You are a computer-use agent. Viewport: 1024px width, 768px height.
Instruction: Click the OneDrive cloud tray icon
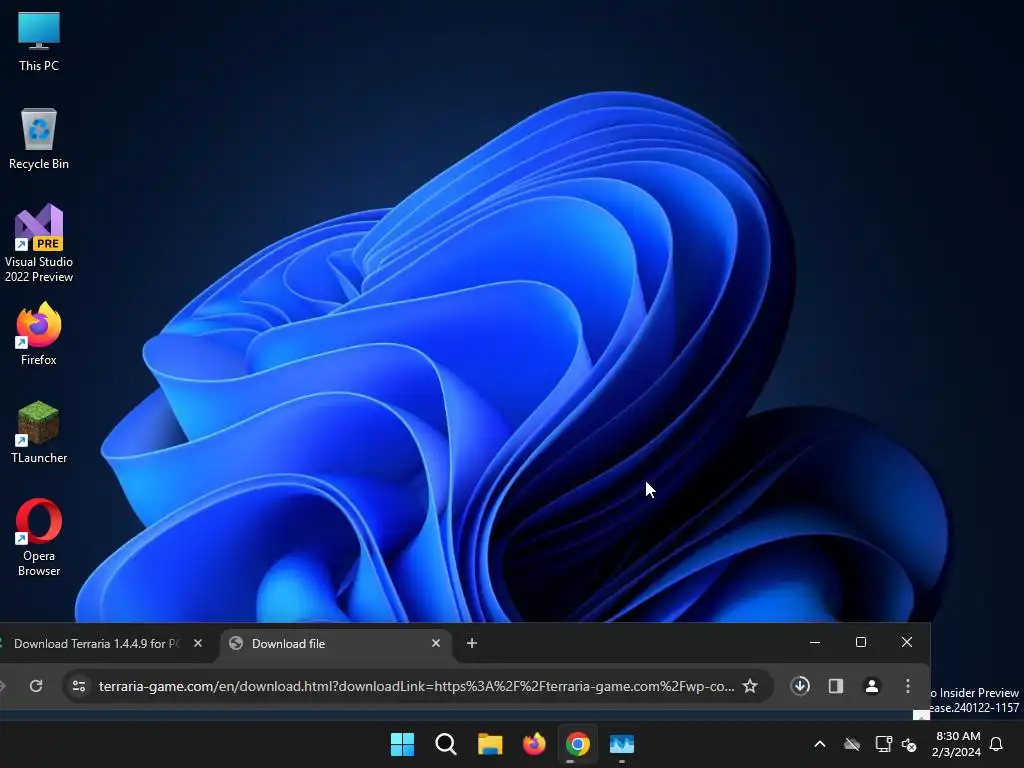point(852,744)
